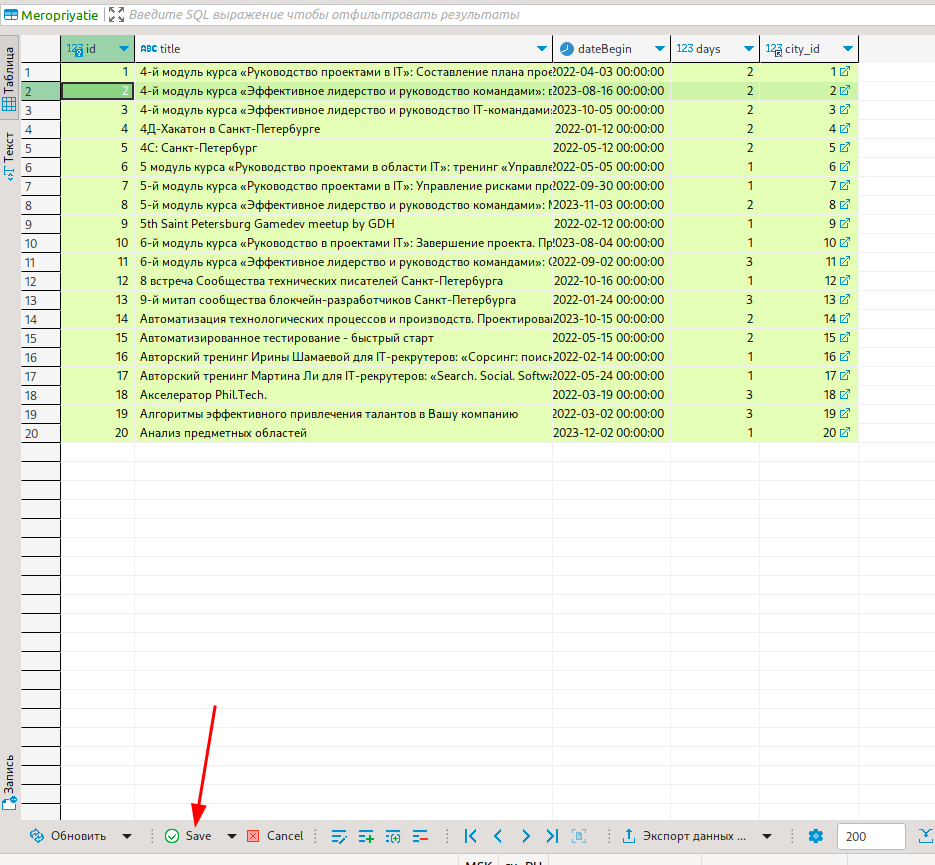Jump to the last row
The width and height of the screenshot is (935, 865).
tap(552, 836)
